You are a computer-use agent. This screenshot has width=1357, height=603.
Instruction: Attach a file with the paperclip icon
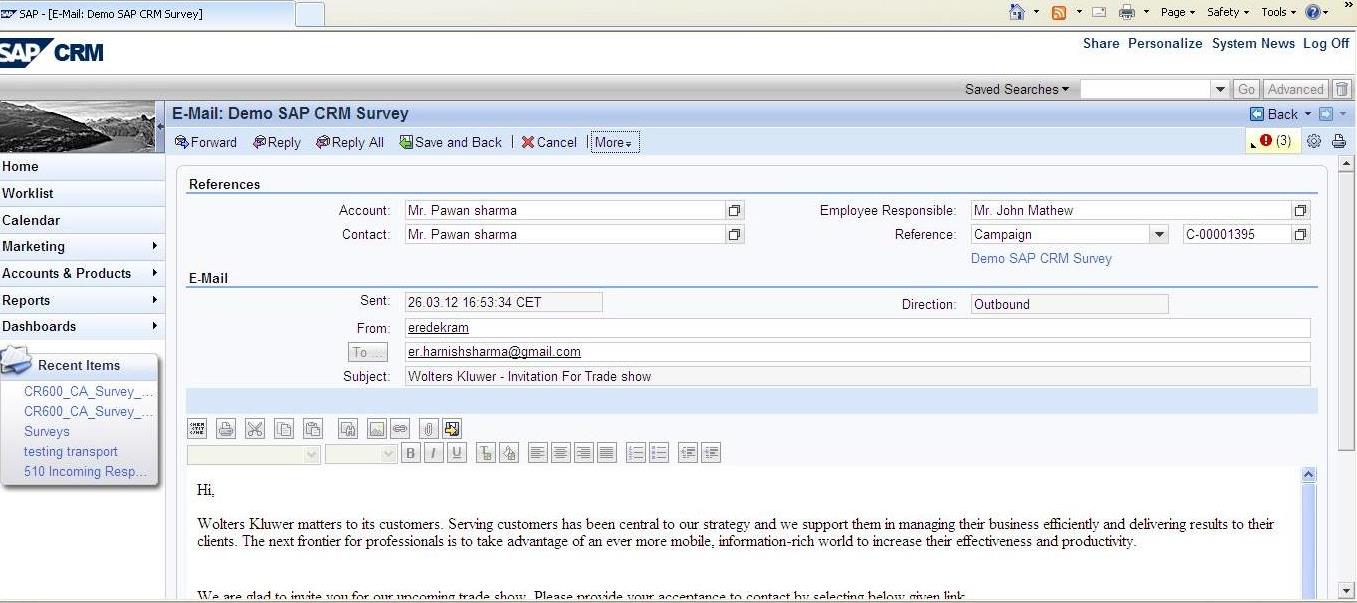pyautogui.click(x=429, y=429)
